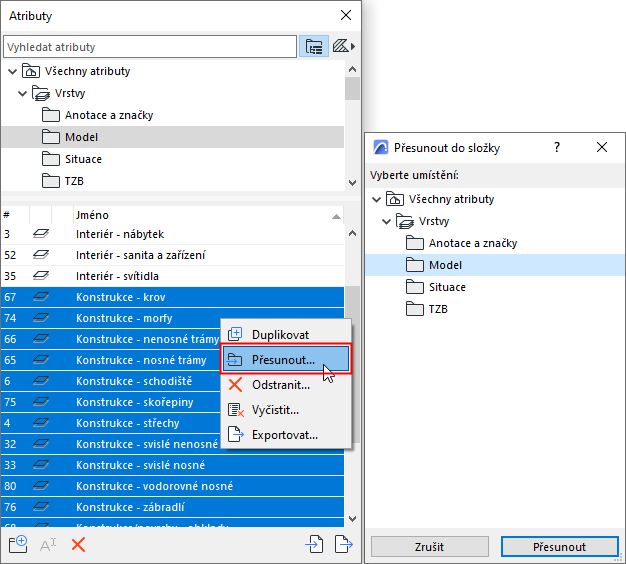Collapse Vrstvy node in move dialog
The image size is (626, 564).
[386, 221]
